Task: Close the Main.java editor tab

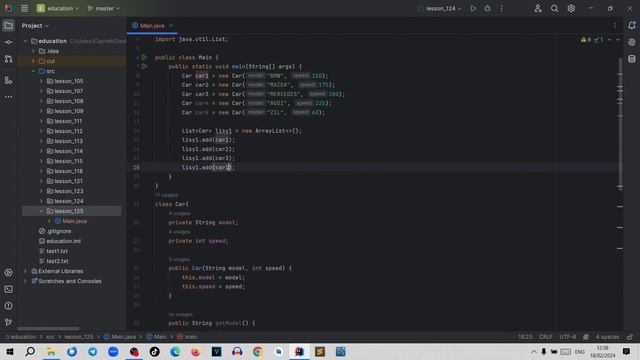Action: (171, 26)
